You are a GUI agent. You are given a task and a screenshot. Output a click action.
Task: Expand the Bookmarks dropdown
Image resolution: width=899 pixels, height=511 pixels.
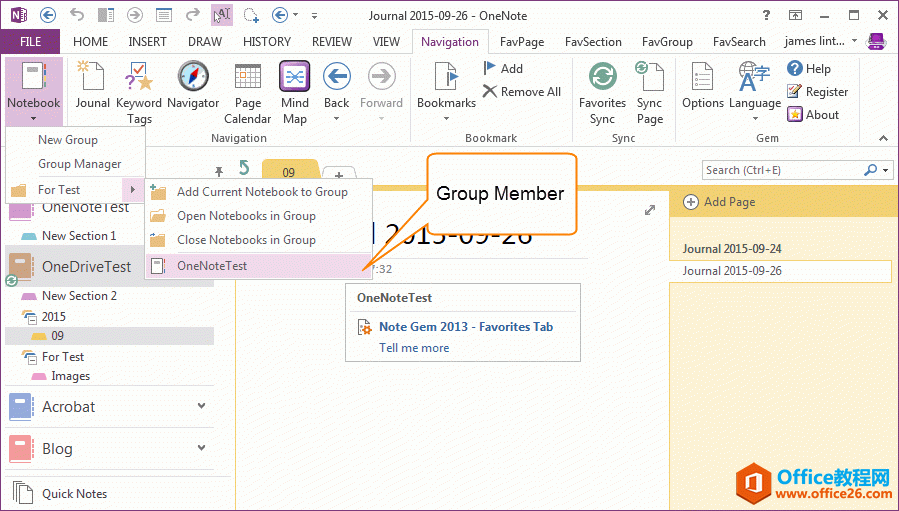[446, 118]
